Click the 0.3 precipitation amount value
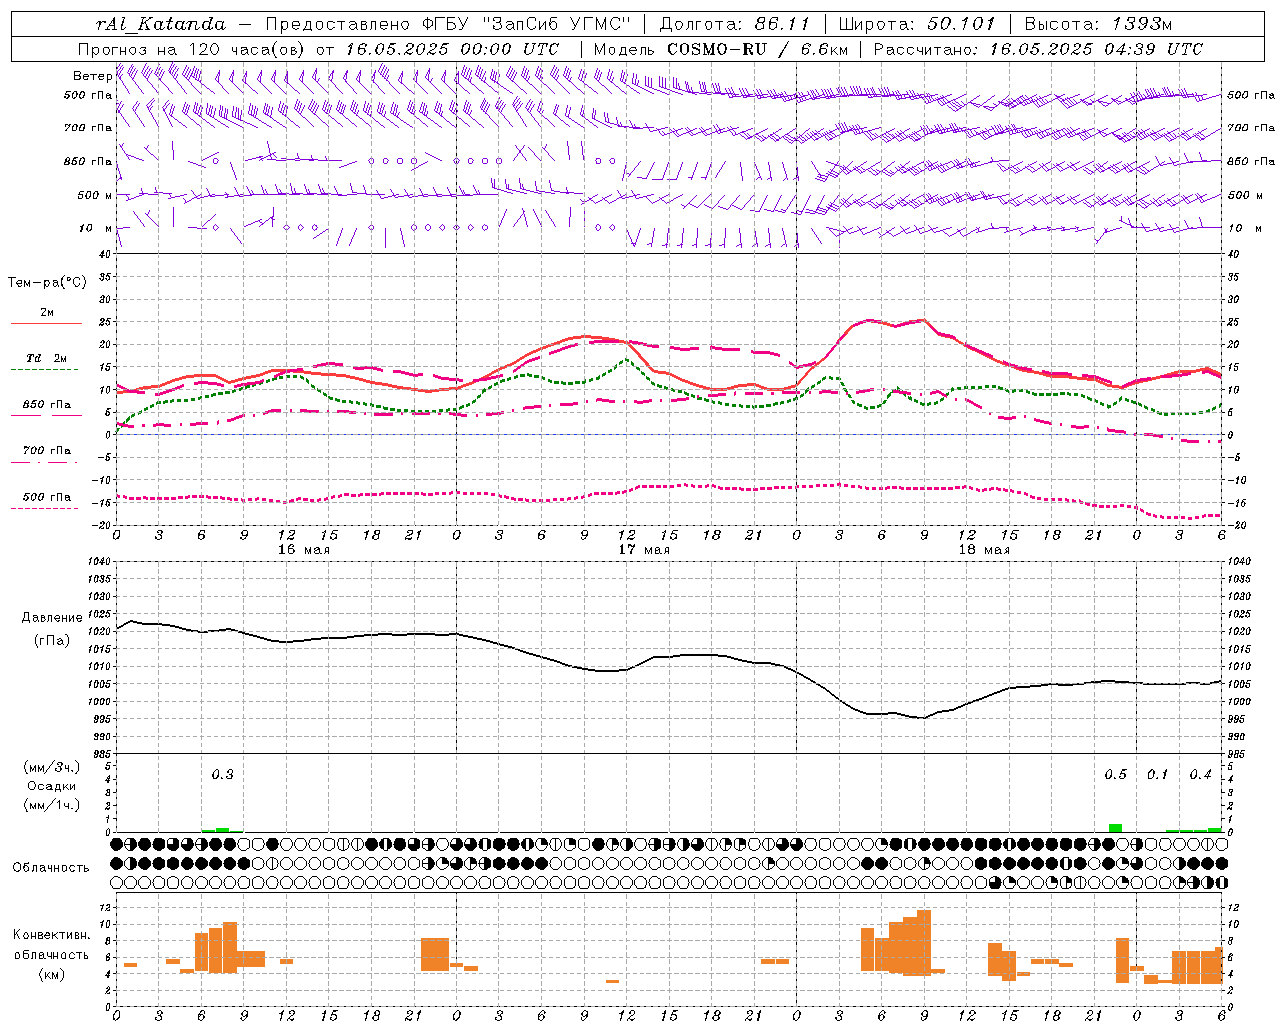This screenshot has width=1280, height=1024. tap(222, 774)
